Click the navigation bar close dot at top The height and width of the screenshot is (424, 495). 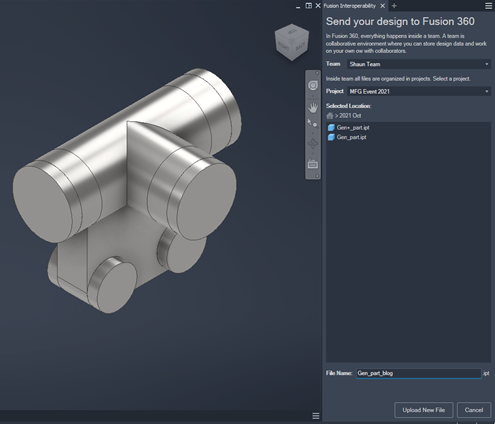pos(317,73)
